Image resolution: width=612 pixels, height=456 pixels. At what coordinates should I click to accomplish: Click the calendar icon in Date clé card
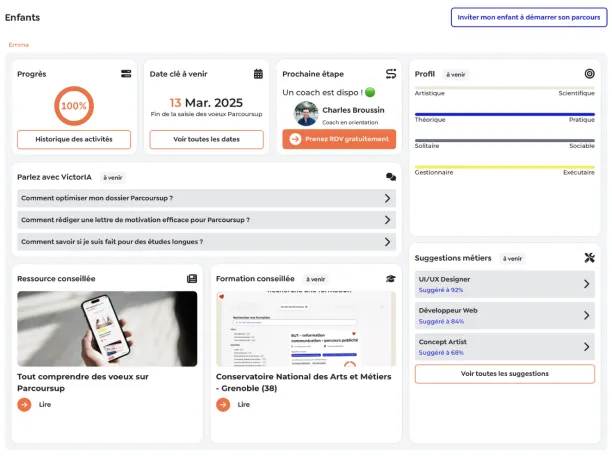(258, 74)
